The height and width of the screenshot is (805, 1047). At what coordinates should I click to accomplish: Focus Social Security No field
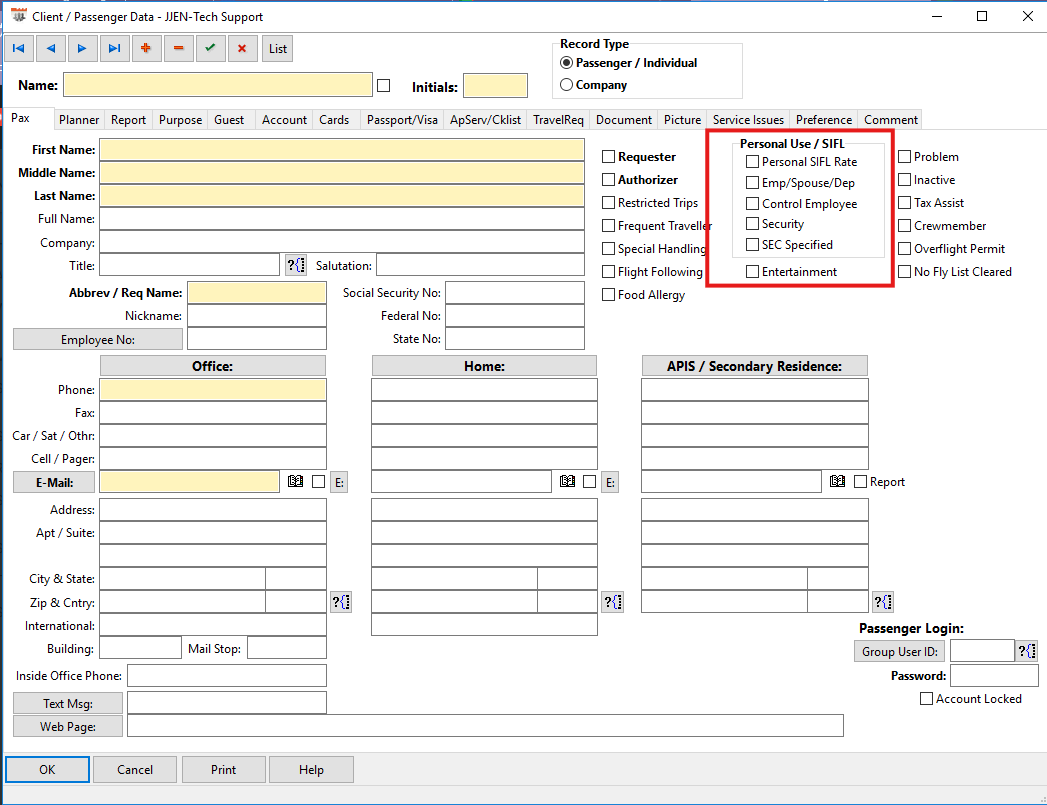point(515,292)
